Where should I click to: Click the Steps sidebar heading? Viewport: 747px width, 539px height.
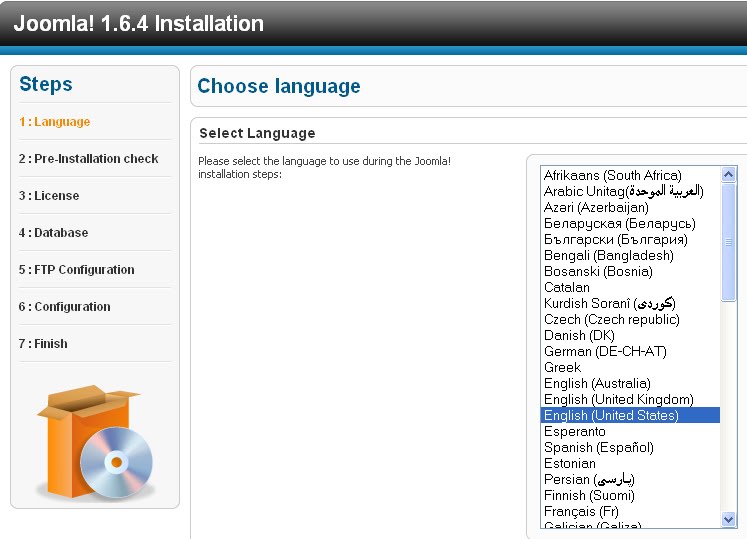point(46,84)
